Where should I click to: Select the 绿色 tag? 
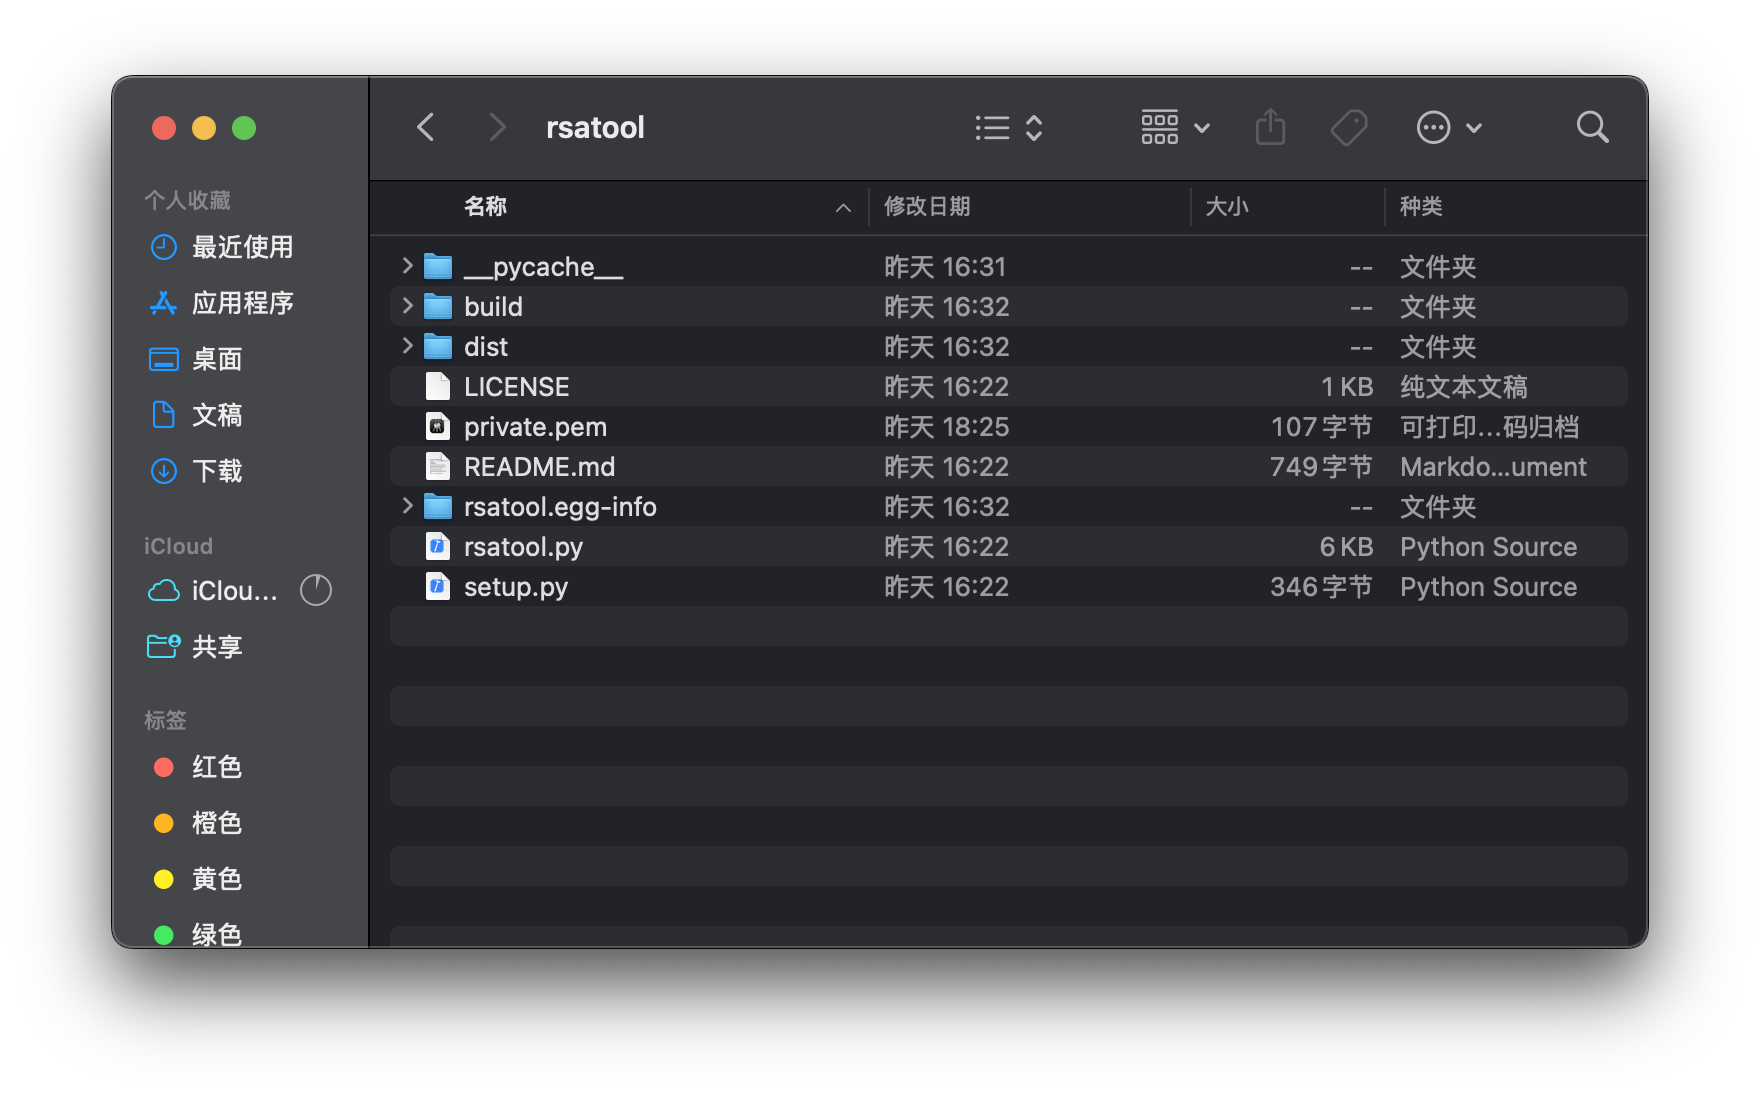coord(198,934)
